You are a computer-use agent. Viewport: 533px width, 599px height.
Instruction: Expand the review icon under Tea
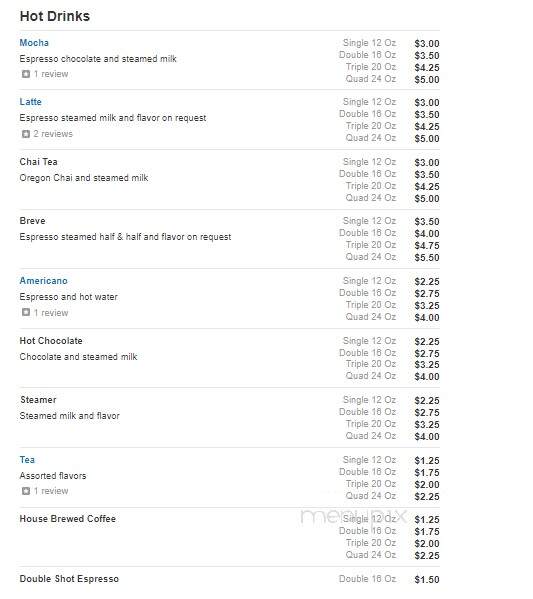(x=26, y=491)
